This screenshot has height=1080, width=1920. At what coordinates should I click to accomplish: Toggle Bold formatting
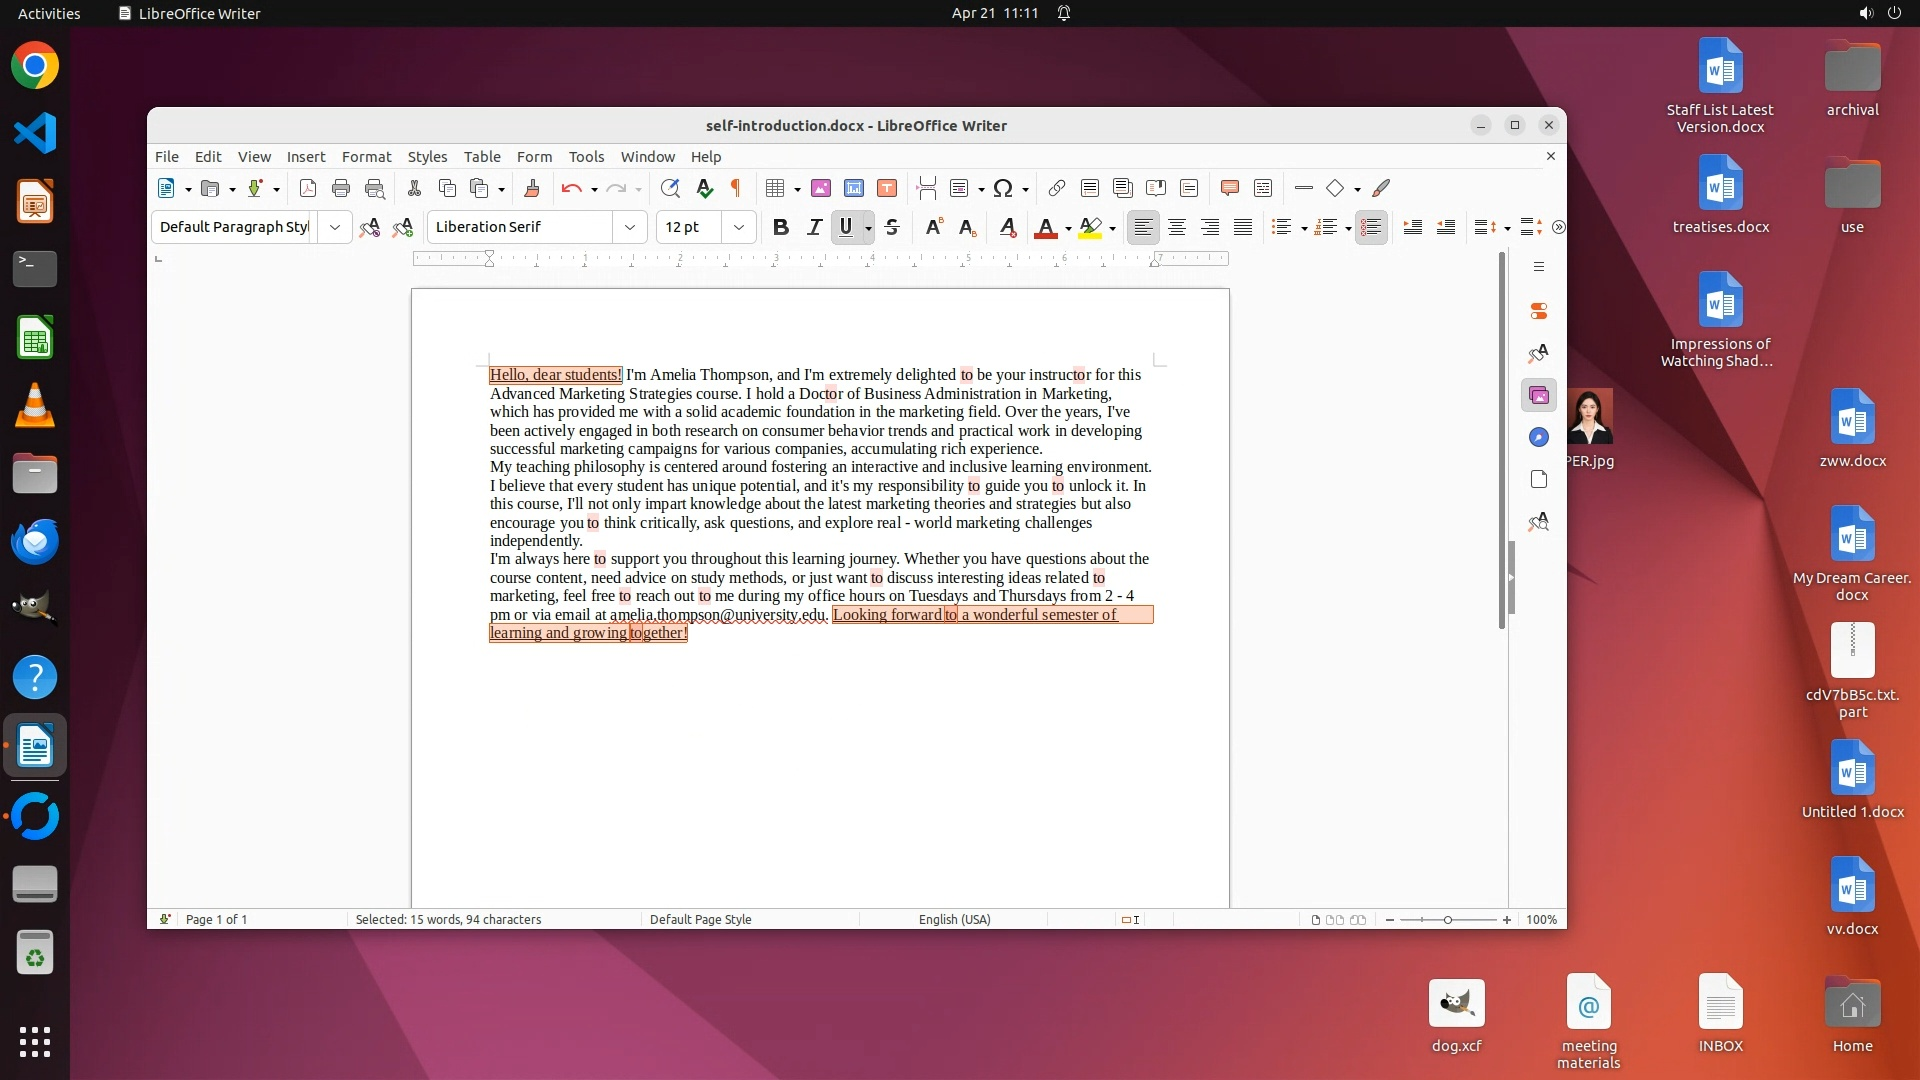[x=781, y=227]
